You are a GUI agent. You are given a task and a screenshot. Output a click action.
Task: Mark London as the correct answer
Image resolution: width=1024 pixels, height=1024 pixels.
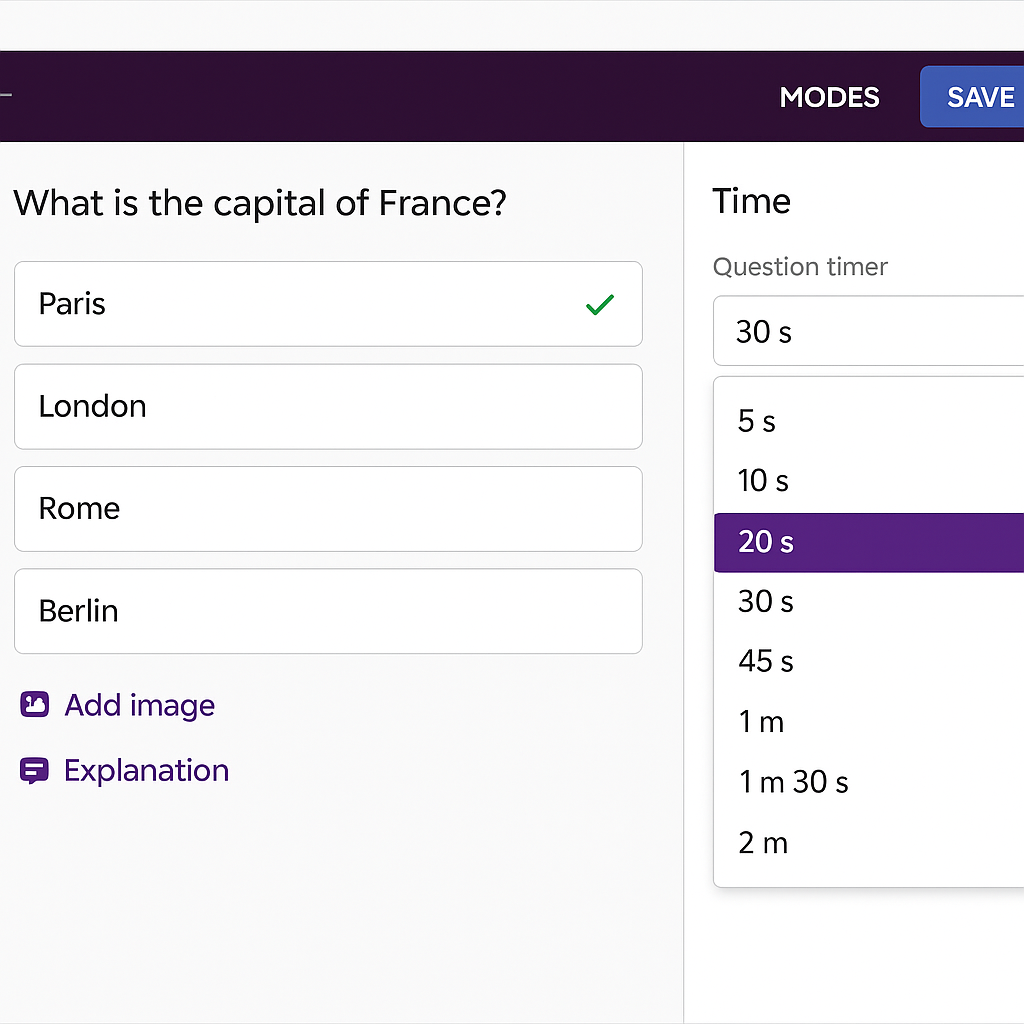click(600, 406)
